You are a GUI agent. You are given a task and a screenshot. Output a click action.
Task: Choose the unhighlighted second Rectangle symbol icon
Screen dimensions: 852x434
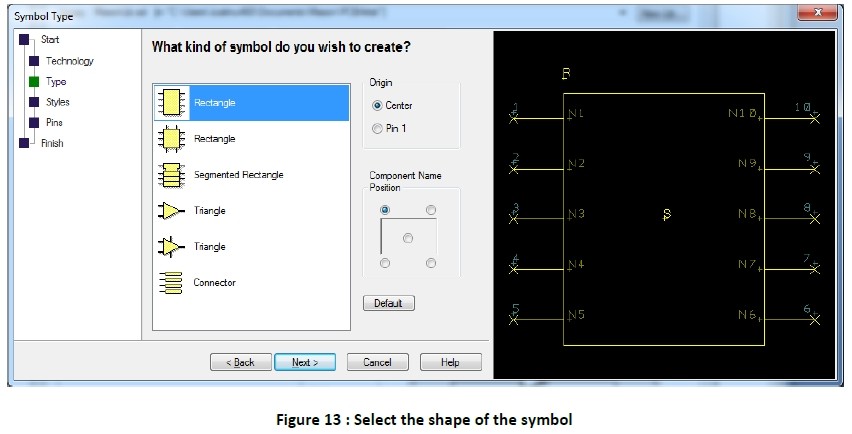pyautogui.click(x=172, y=139)
